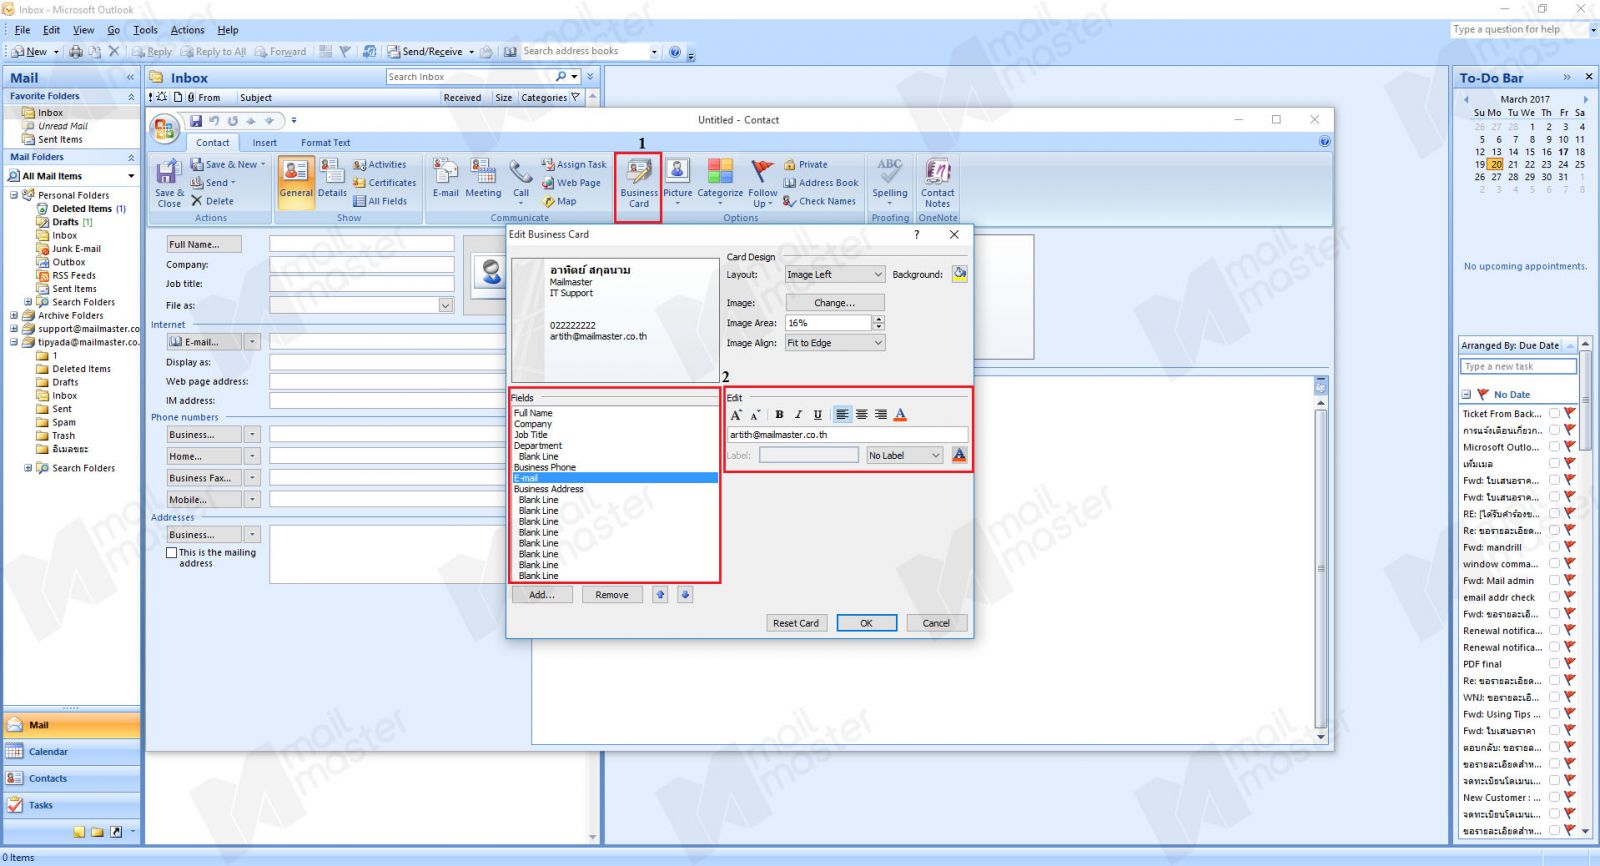The width and height of the screenshot is (1600, 866).
Task: Open the Picture ribbon button
Action: tap(677, 181)
